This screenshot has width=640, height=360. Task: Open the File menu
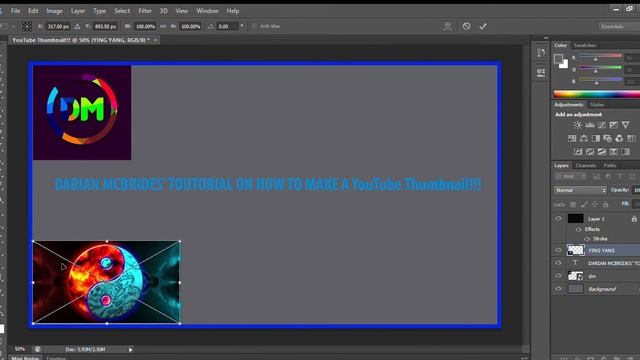(15, 11)
